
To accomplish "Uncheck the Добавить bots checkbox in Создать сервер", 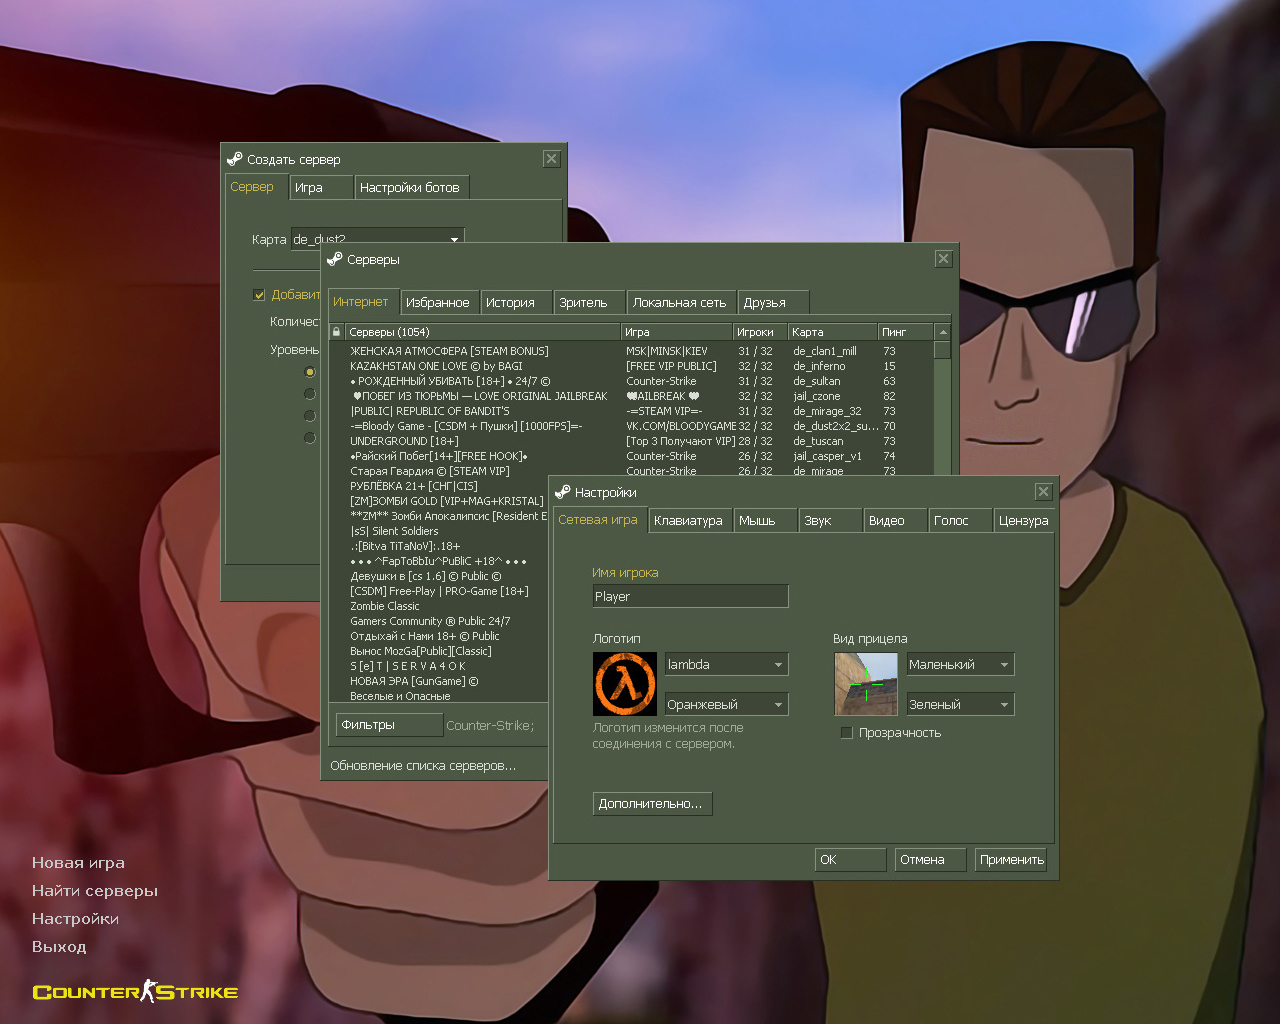I will pyautogui.click(x=259, y=295).
